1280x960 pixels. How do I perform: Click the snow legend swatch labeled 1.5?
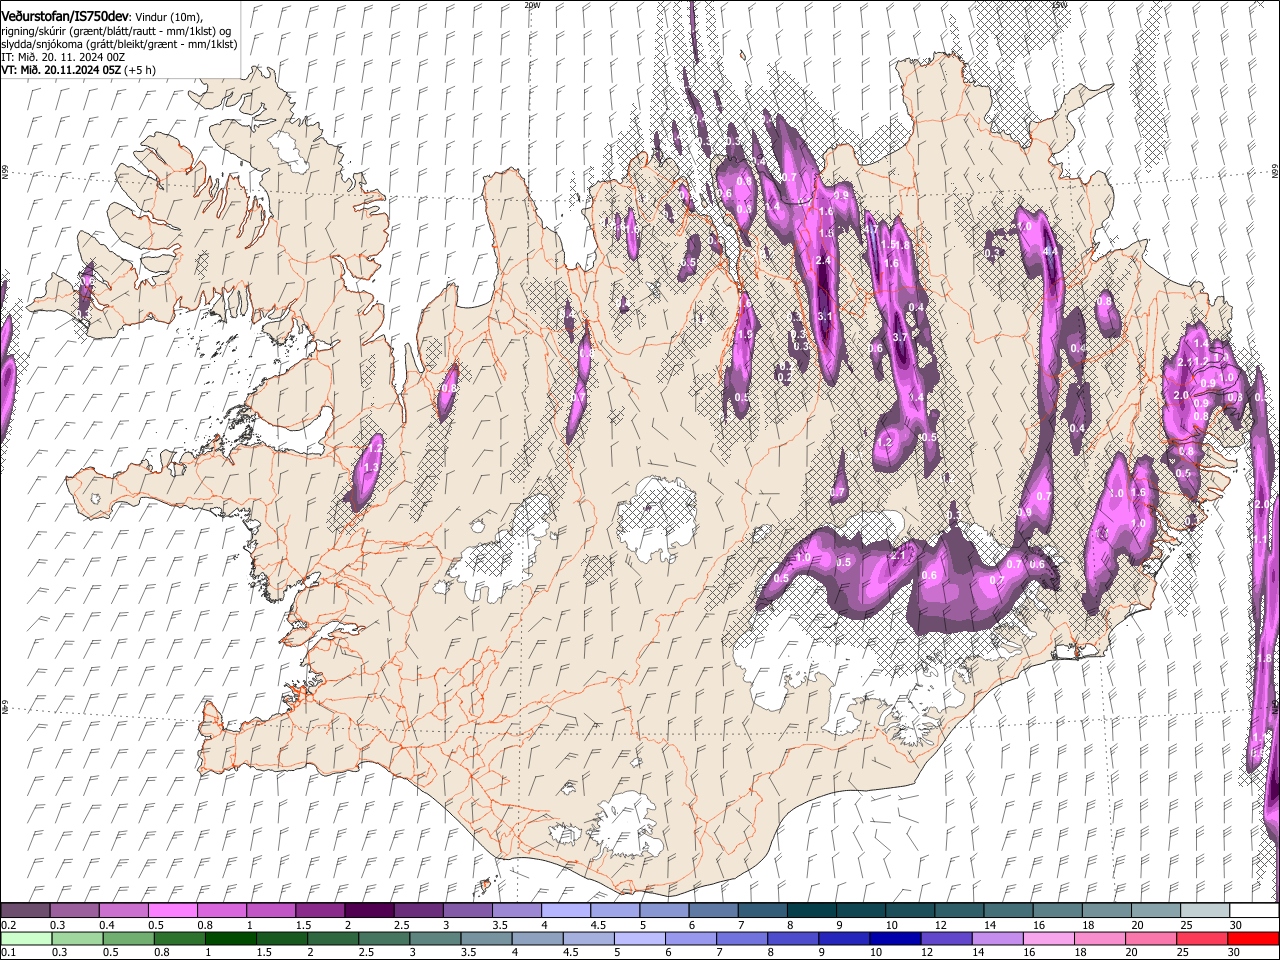319,911
